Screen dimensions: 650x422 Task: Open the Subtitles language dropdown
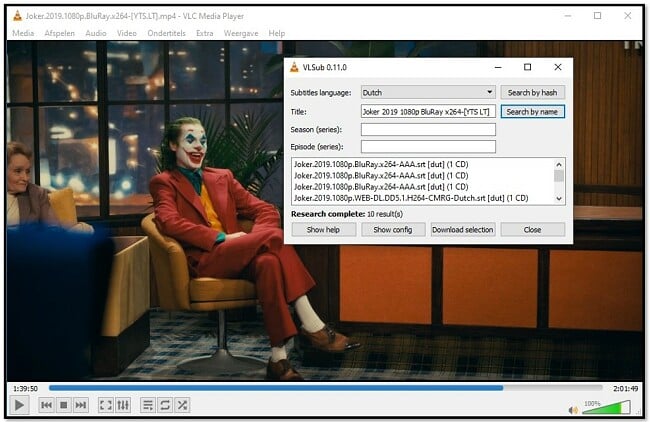tap(428, 92)
